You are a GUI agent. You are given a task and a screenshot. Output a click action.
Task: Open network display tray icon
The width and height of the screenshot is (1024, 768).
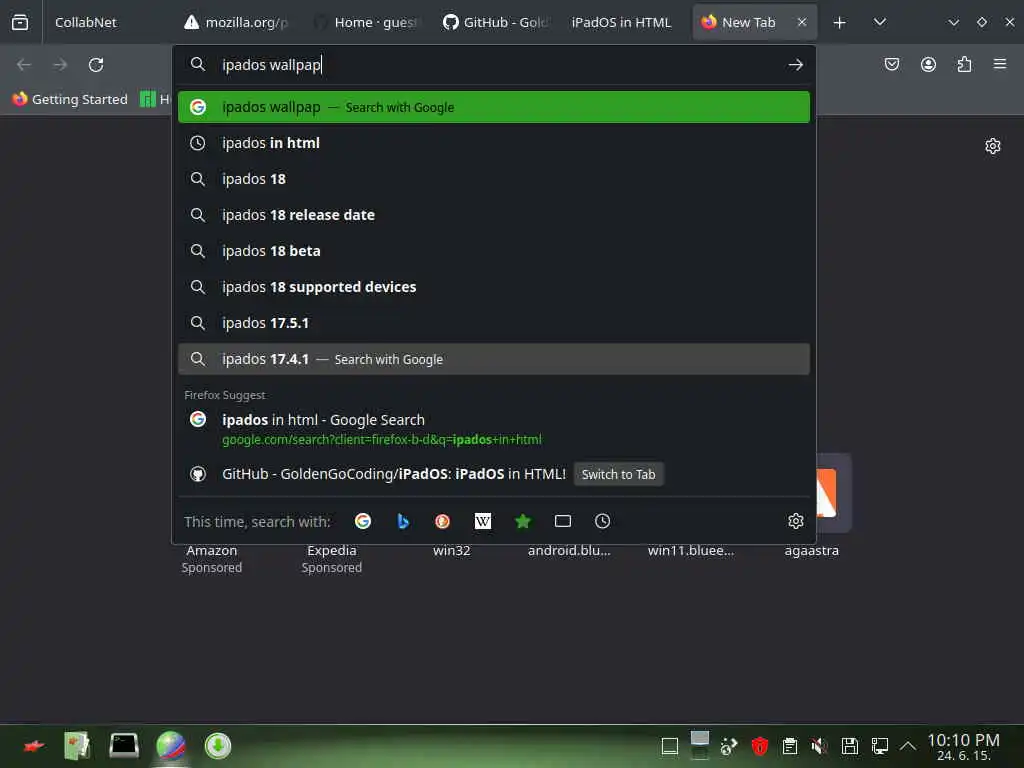click(880, 745)
